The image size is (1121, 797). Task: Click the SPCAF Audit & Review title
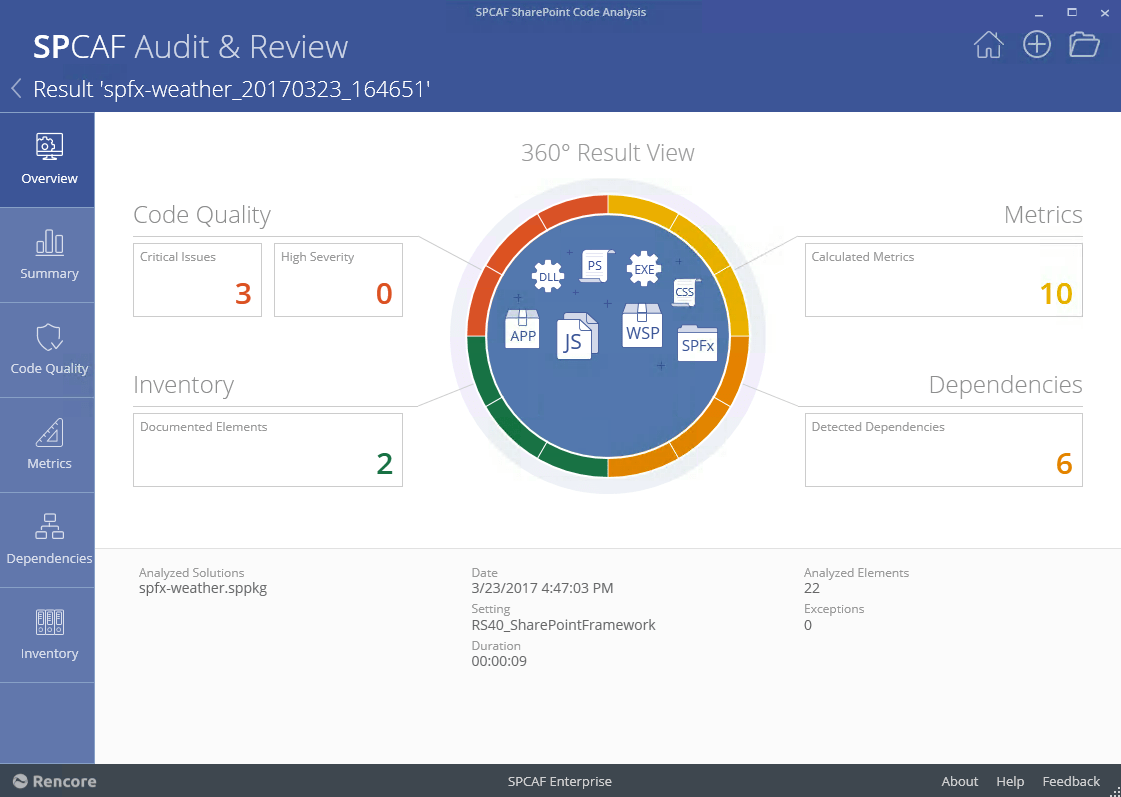click(190, 46)
